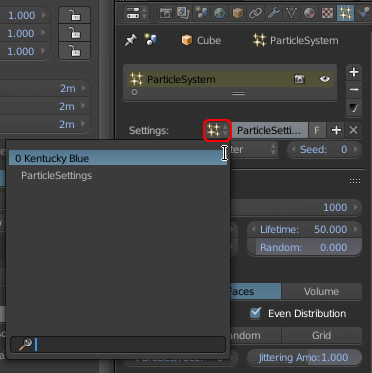Select 0 Kentucky Blue from list
This screenshot has width=372, height=373.
(118, 158)
